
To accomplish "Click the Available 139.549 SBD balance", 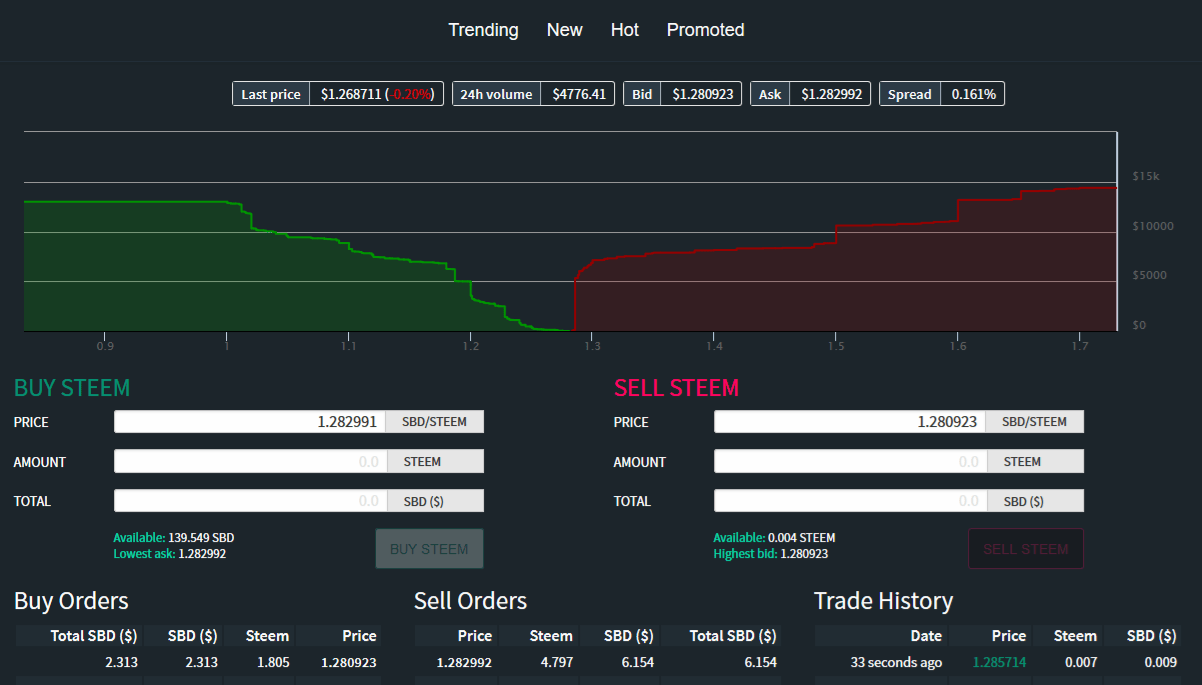I will tap(174, 538).
